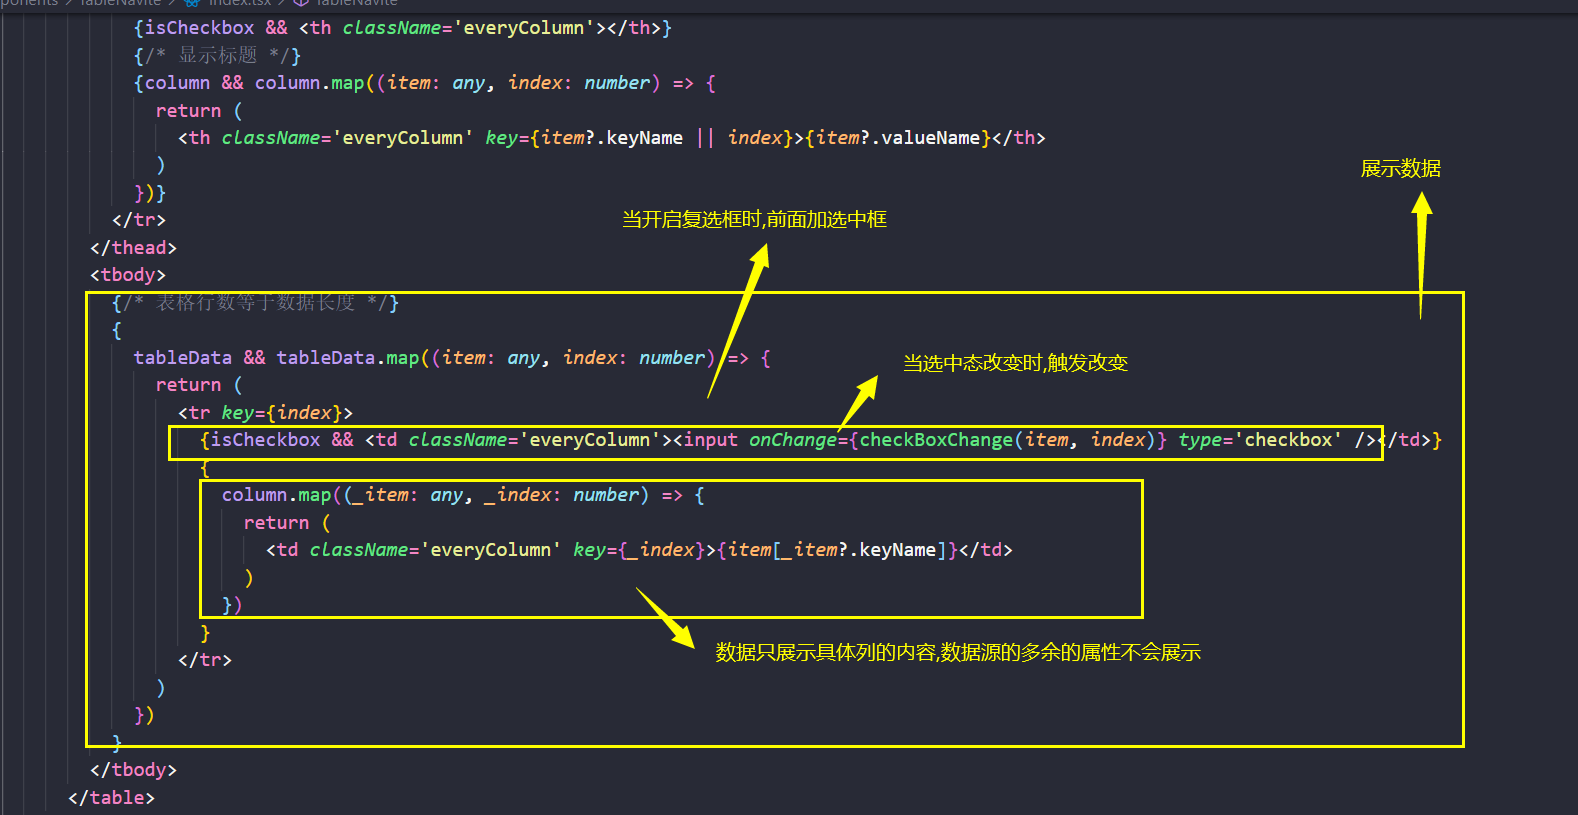Click isCheckbox on the <td> input line
The width and height of the screenshot is (1578, 815).
[266, 440]
